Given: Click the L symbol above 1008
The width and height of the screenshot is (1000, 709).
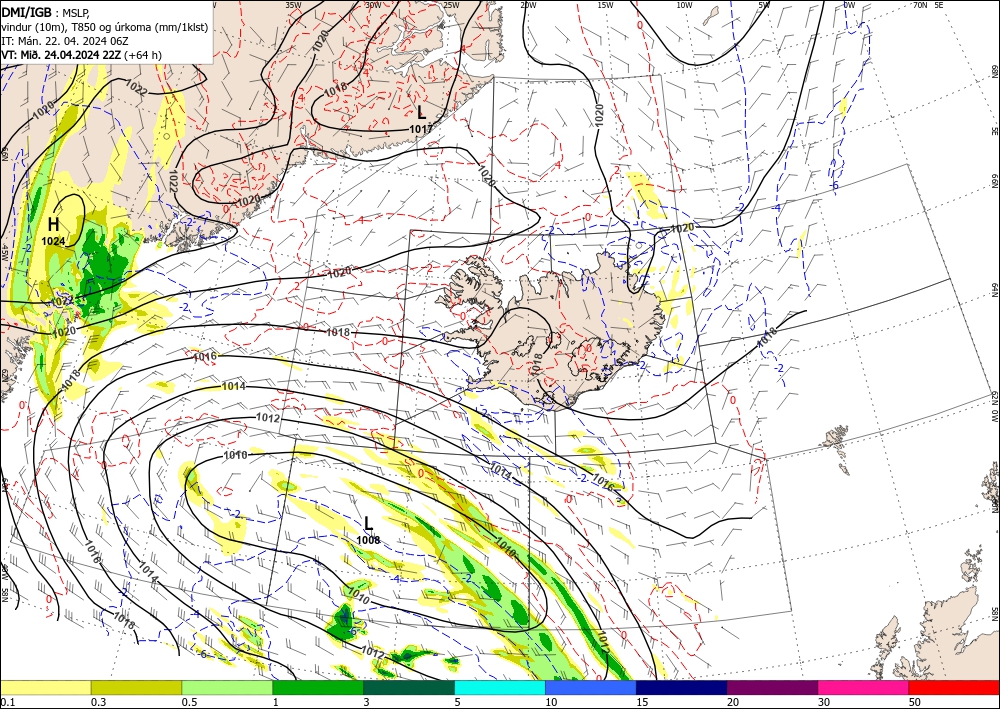Looking at the screenshot, I should pyautogui.click(x=369, y=524).
